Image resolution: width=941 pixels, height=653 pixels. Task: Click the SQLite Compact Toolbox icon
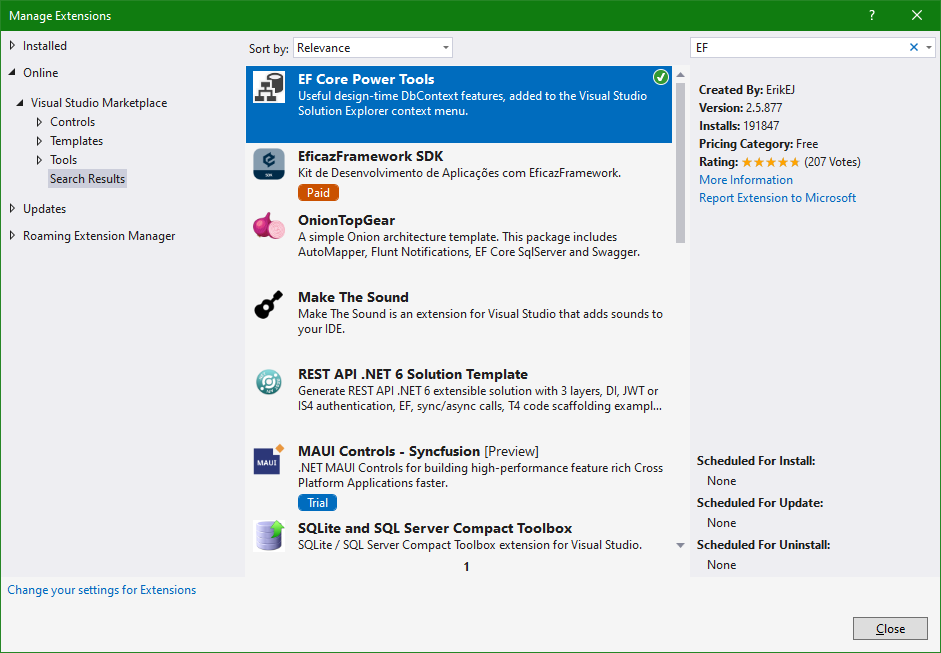click(x=268, y=535)
